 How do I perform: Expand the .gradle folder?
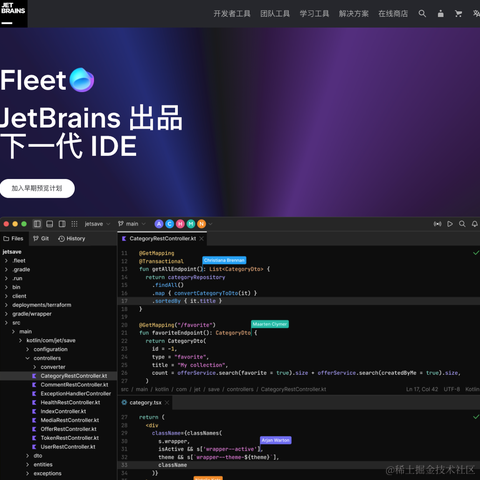click(x=6, y=269)
